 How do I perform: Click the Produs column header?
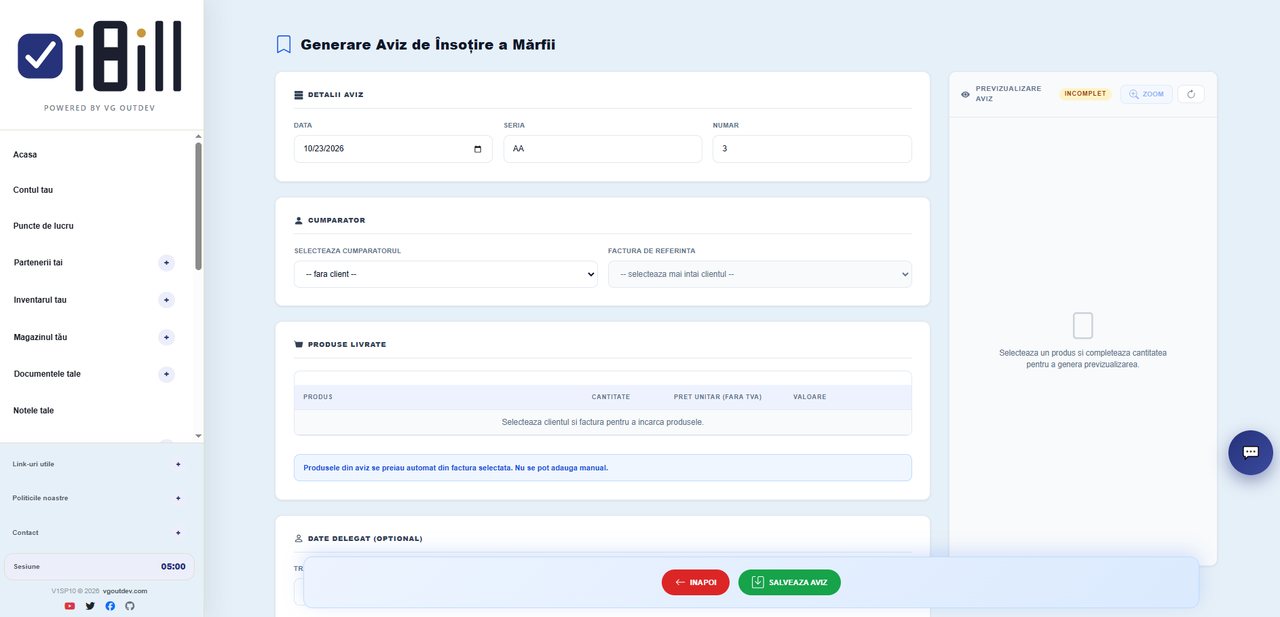click(x=318, y=397)
